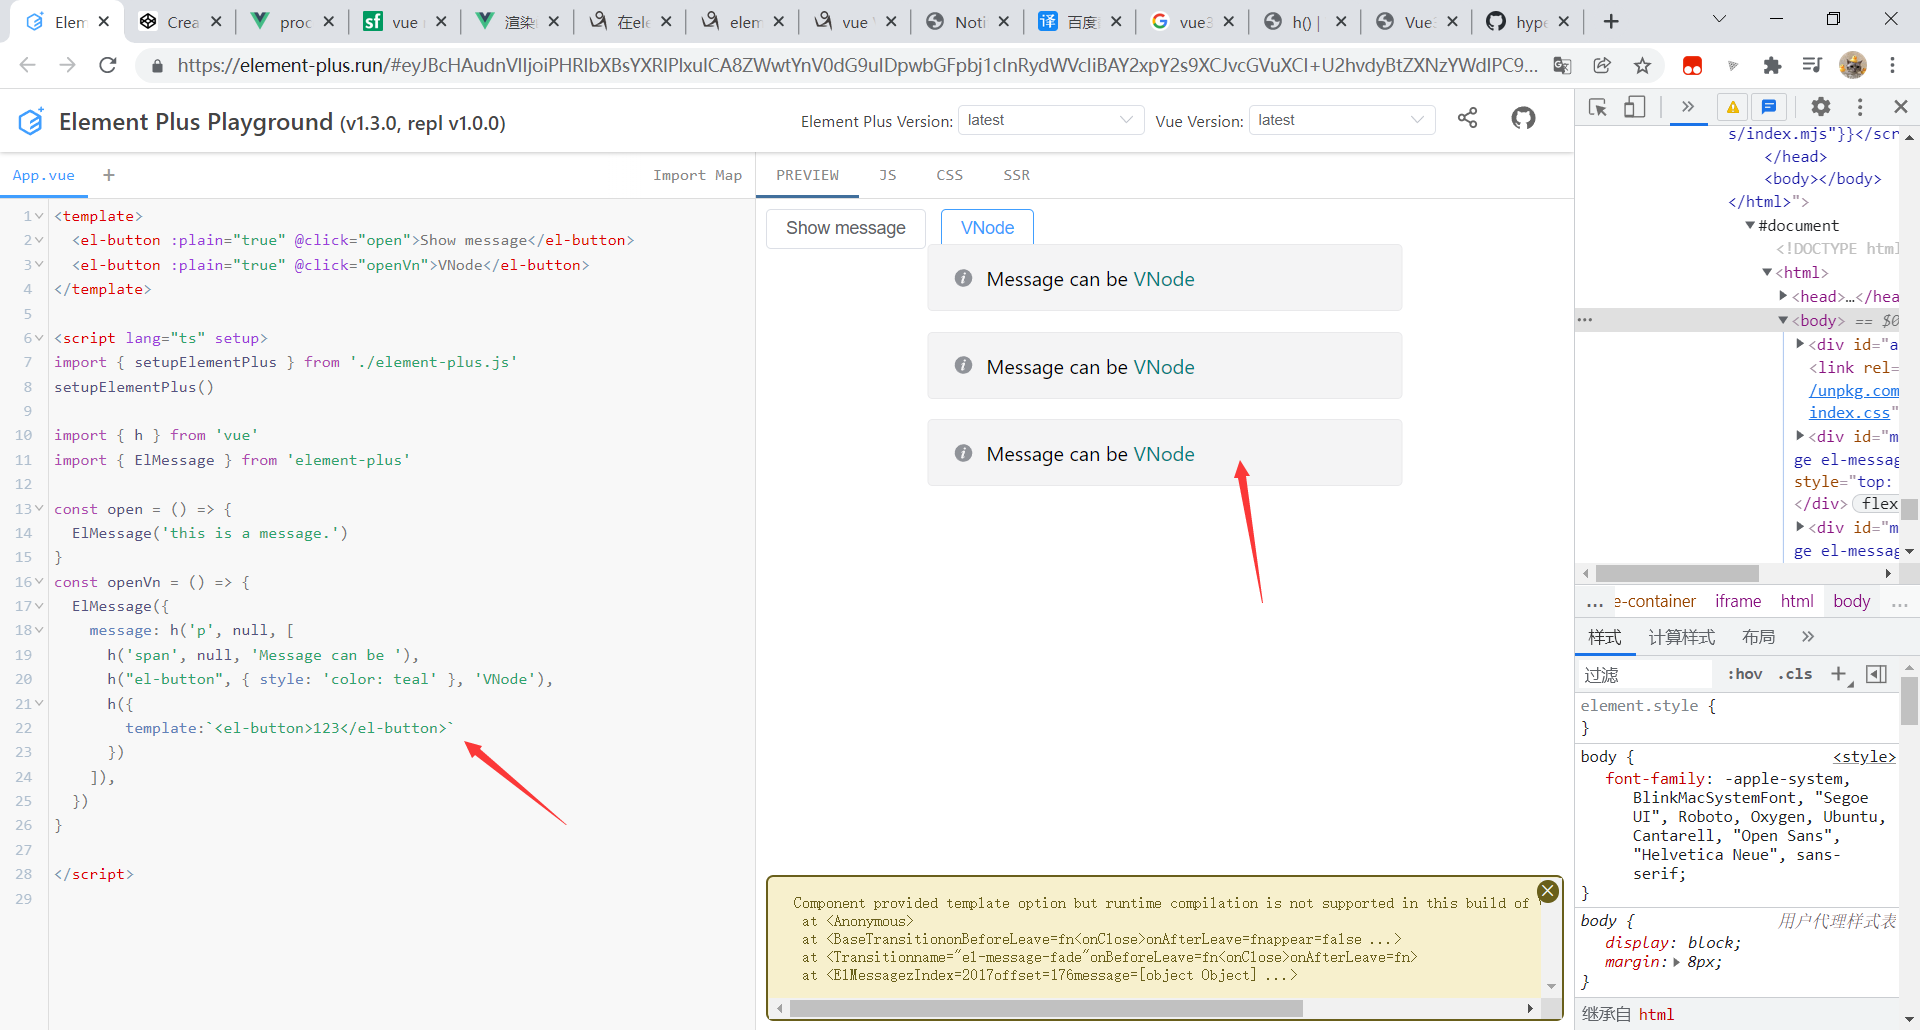Show more DevTools panels chevron
The width and height of the screenshot is (1920, 1030).
[1688, 107]
